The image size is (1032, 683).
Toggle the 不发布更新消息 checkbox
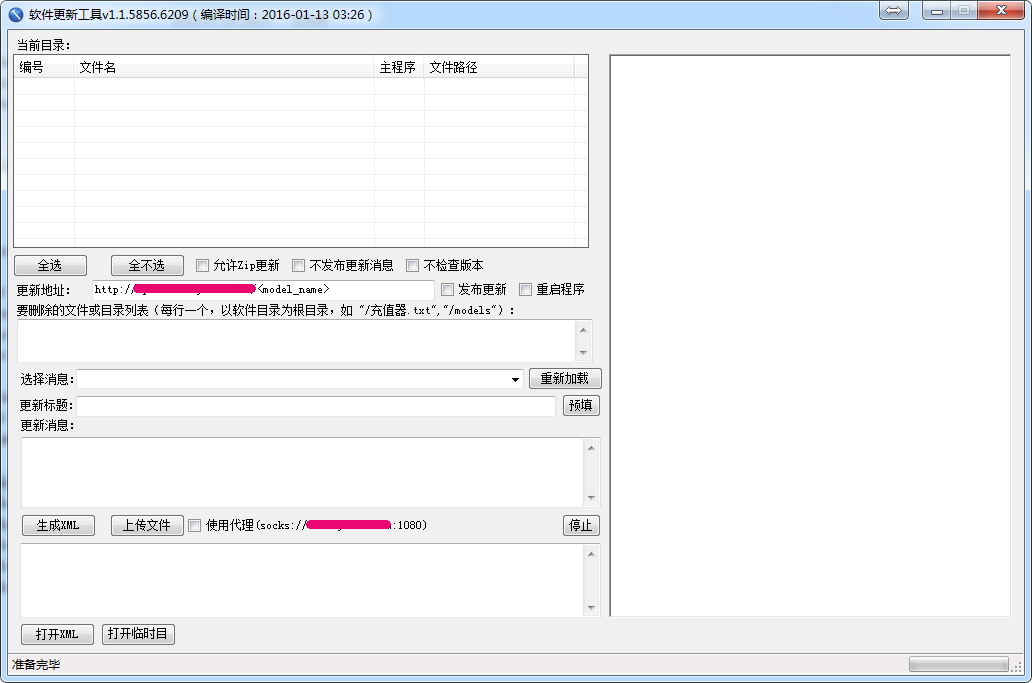(299, 266)
